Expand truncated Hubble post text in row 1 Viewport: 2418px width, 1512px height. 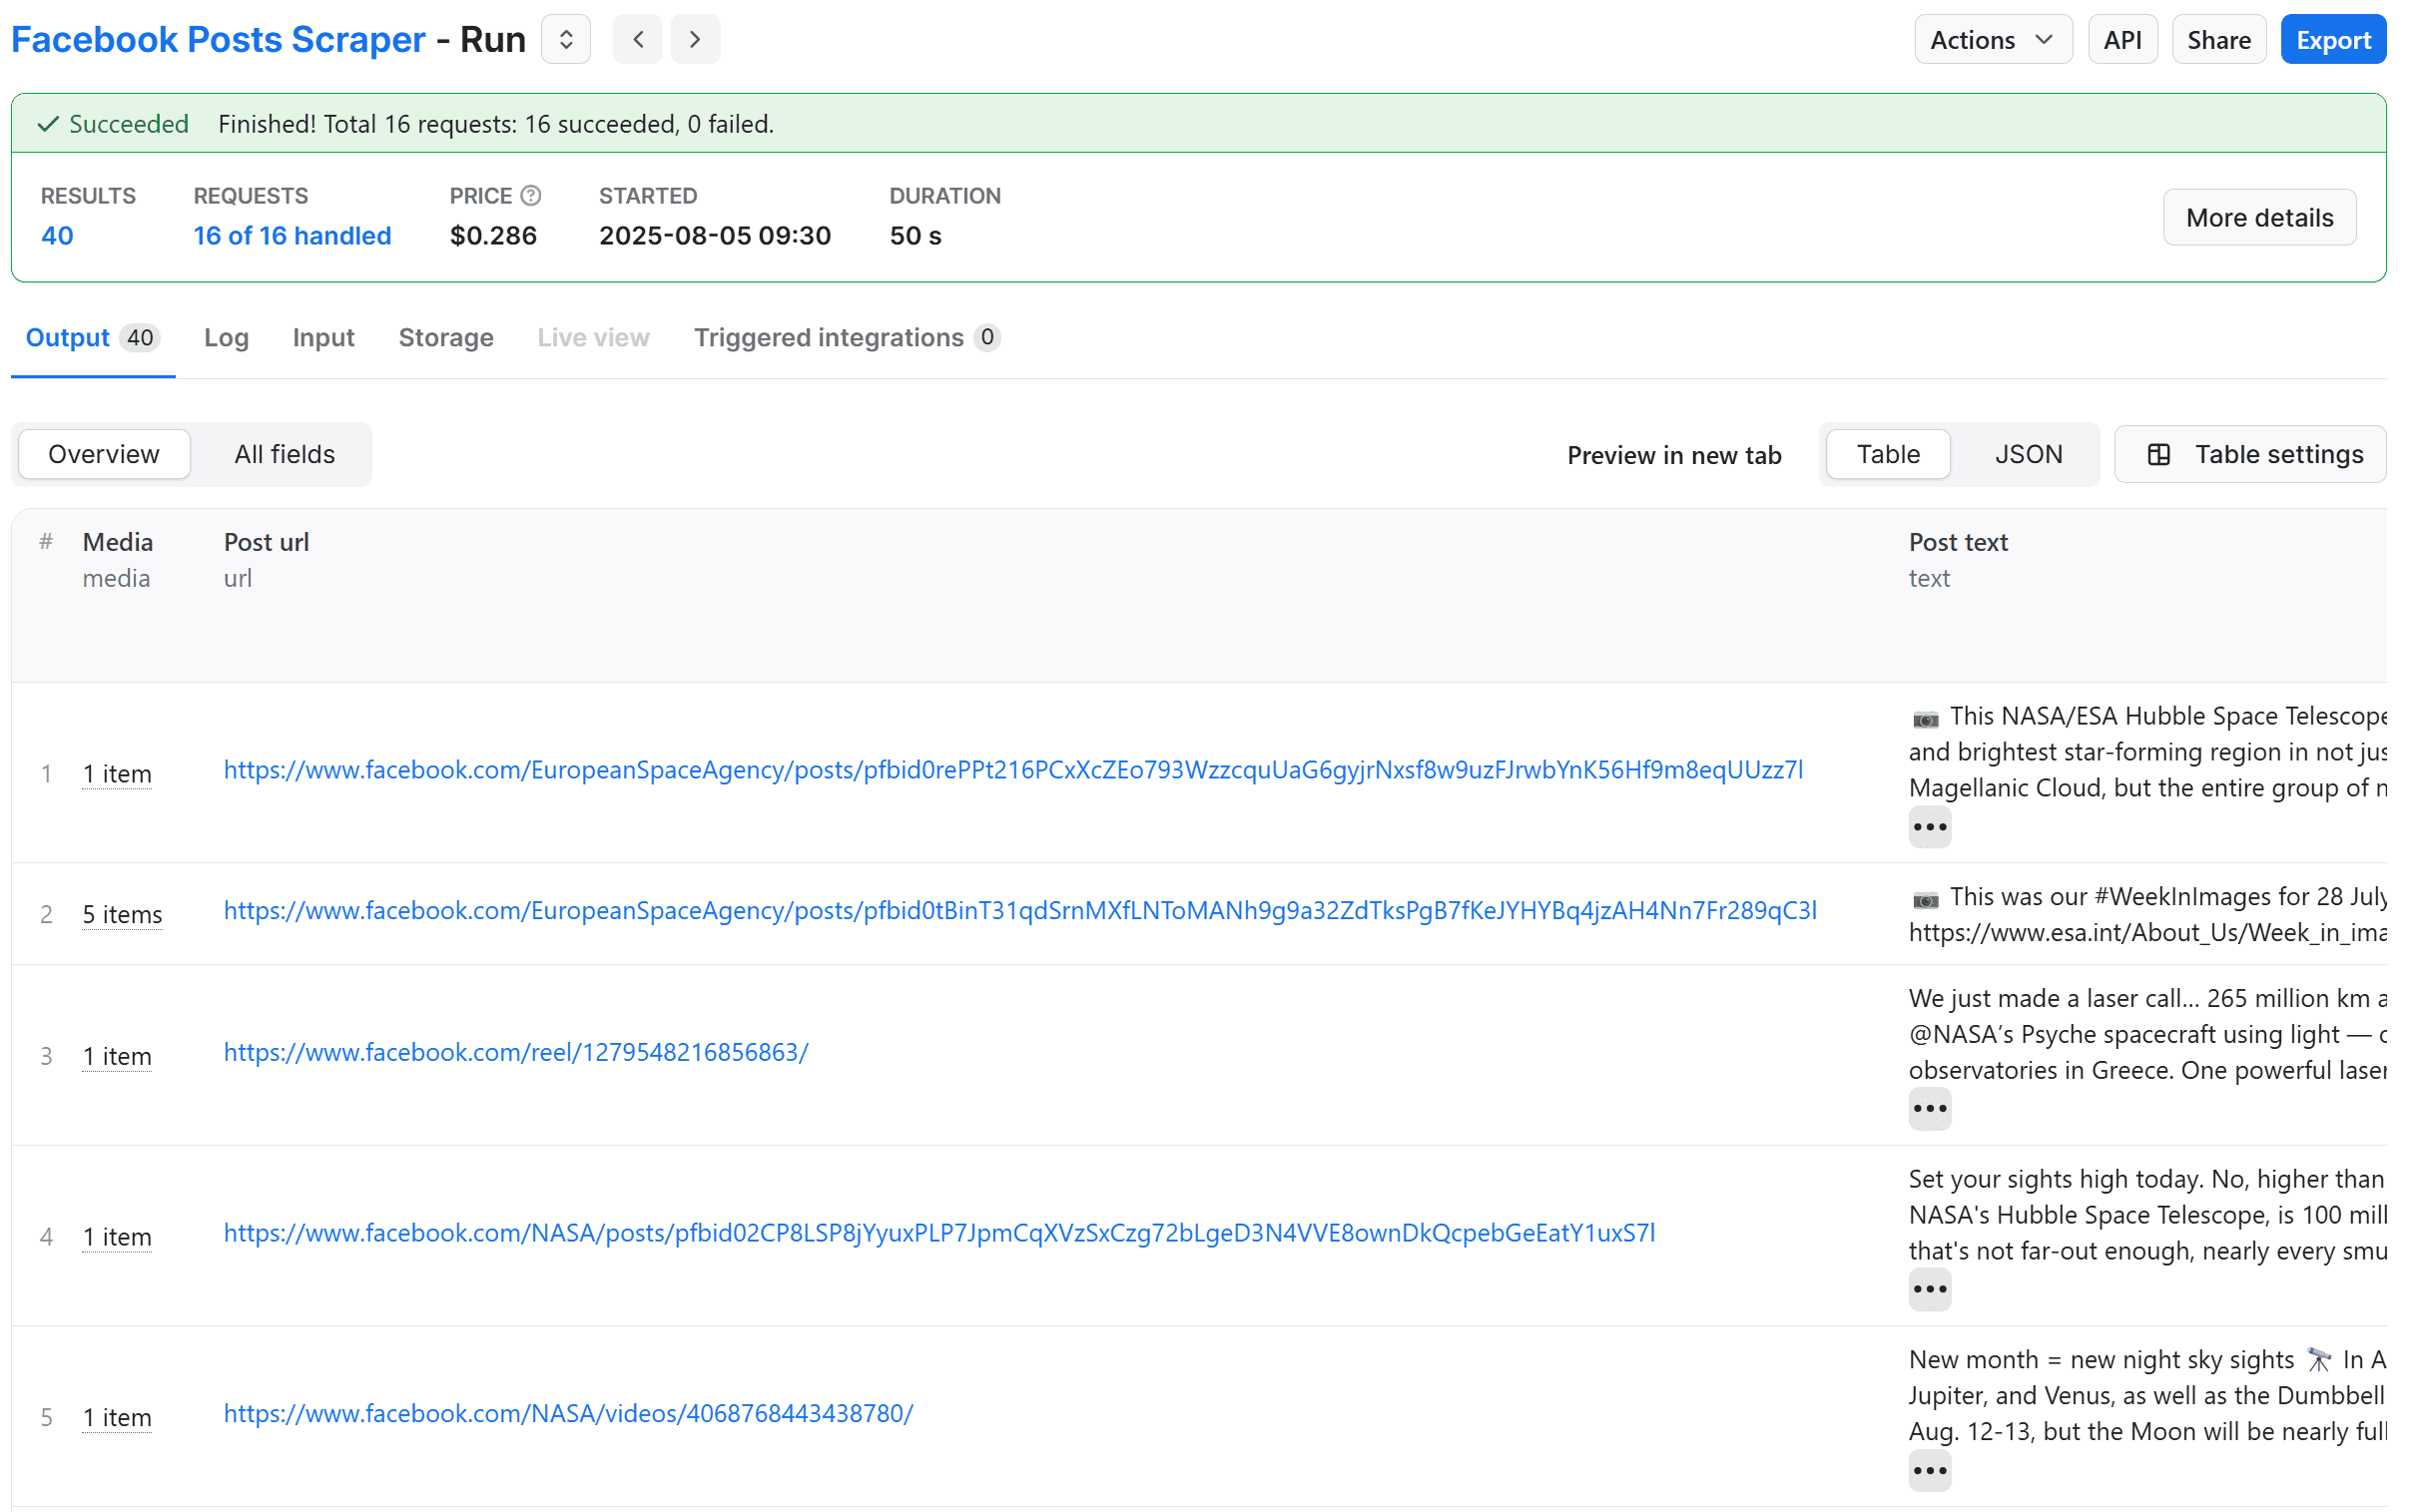click(1928, 826)
